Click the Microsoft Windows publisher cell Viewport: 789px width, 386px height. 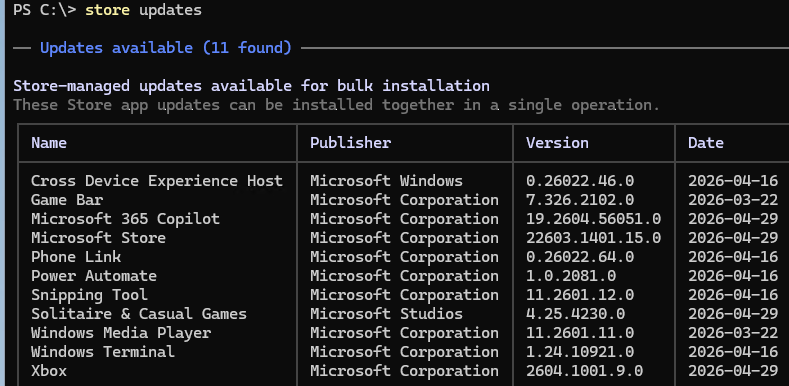tap(386, 181)
